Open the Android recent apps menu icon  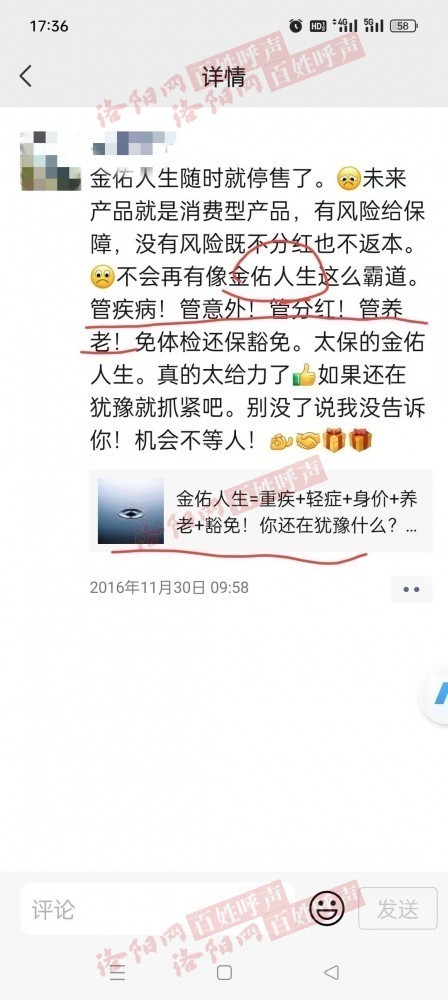tap(117, 973)
